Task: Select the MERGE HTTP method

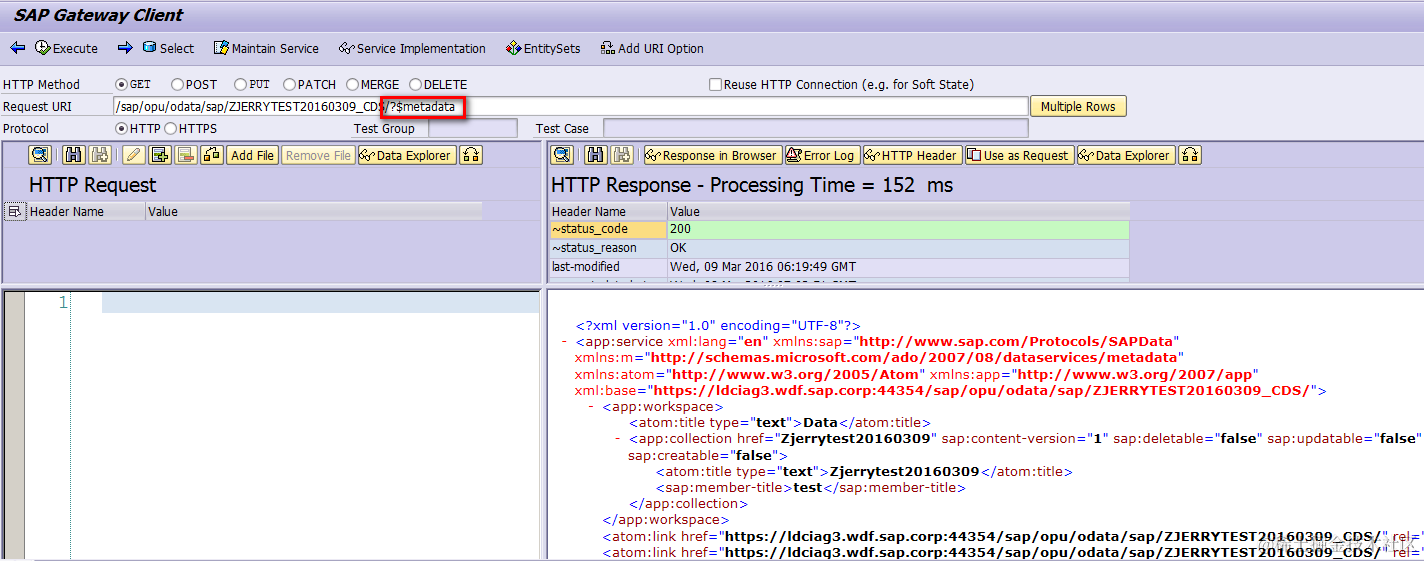Action: 353,85
